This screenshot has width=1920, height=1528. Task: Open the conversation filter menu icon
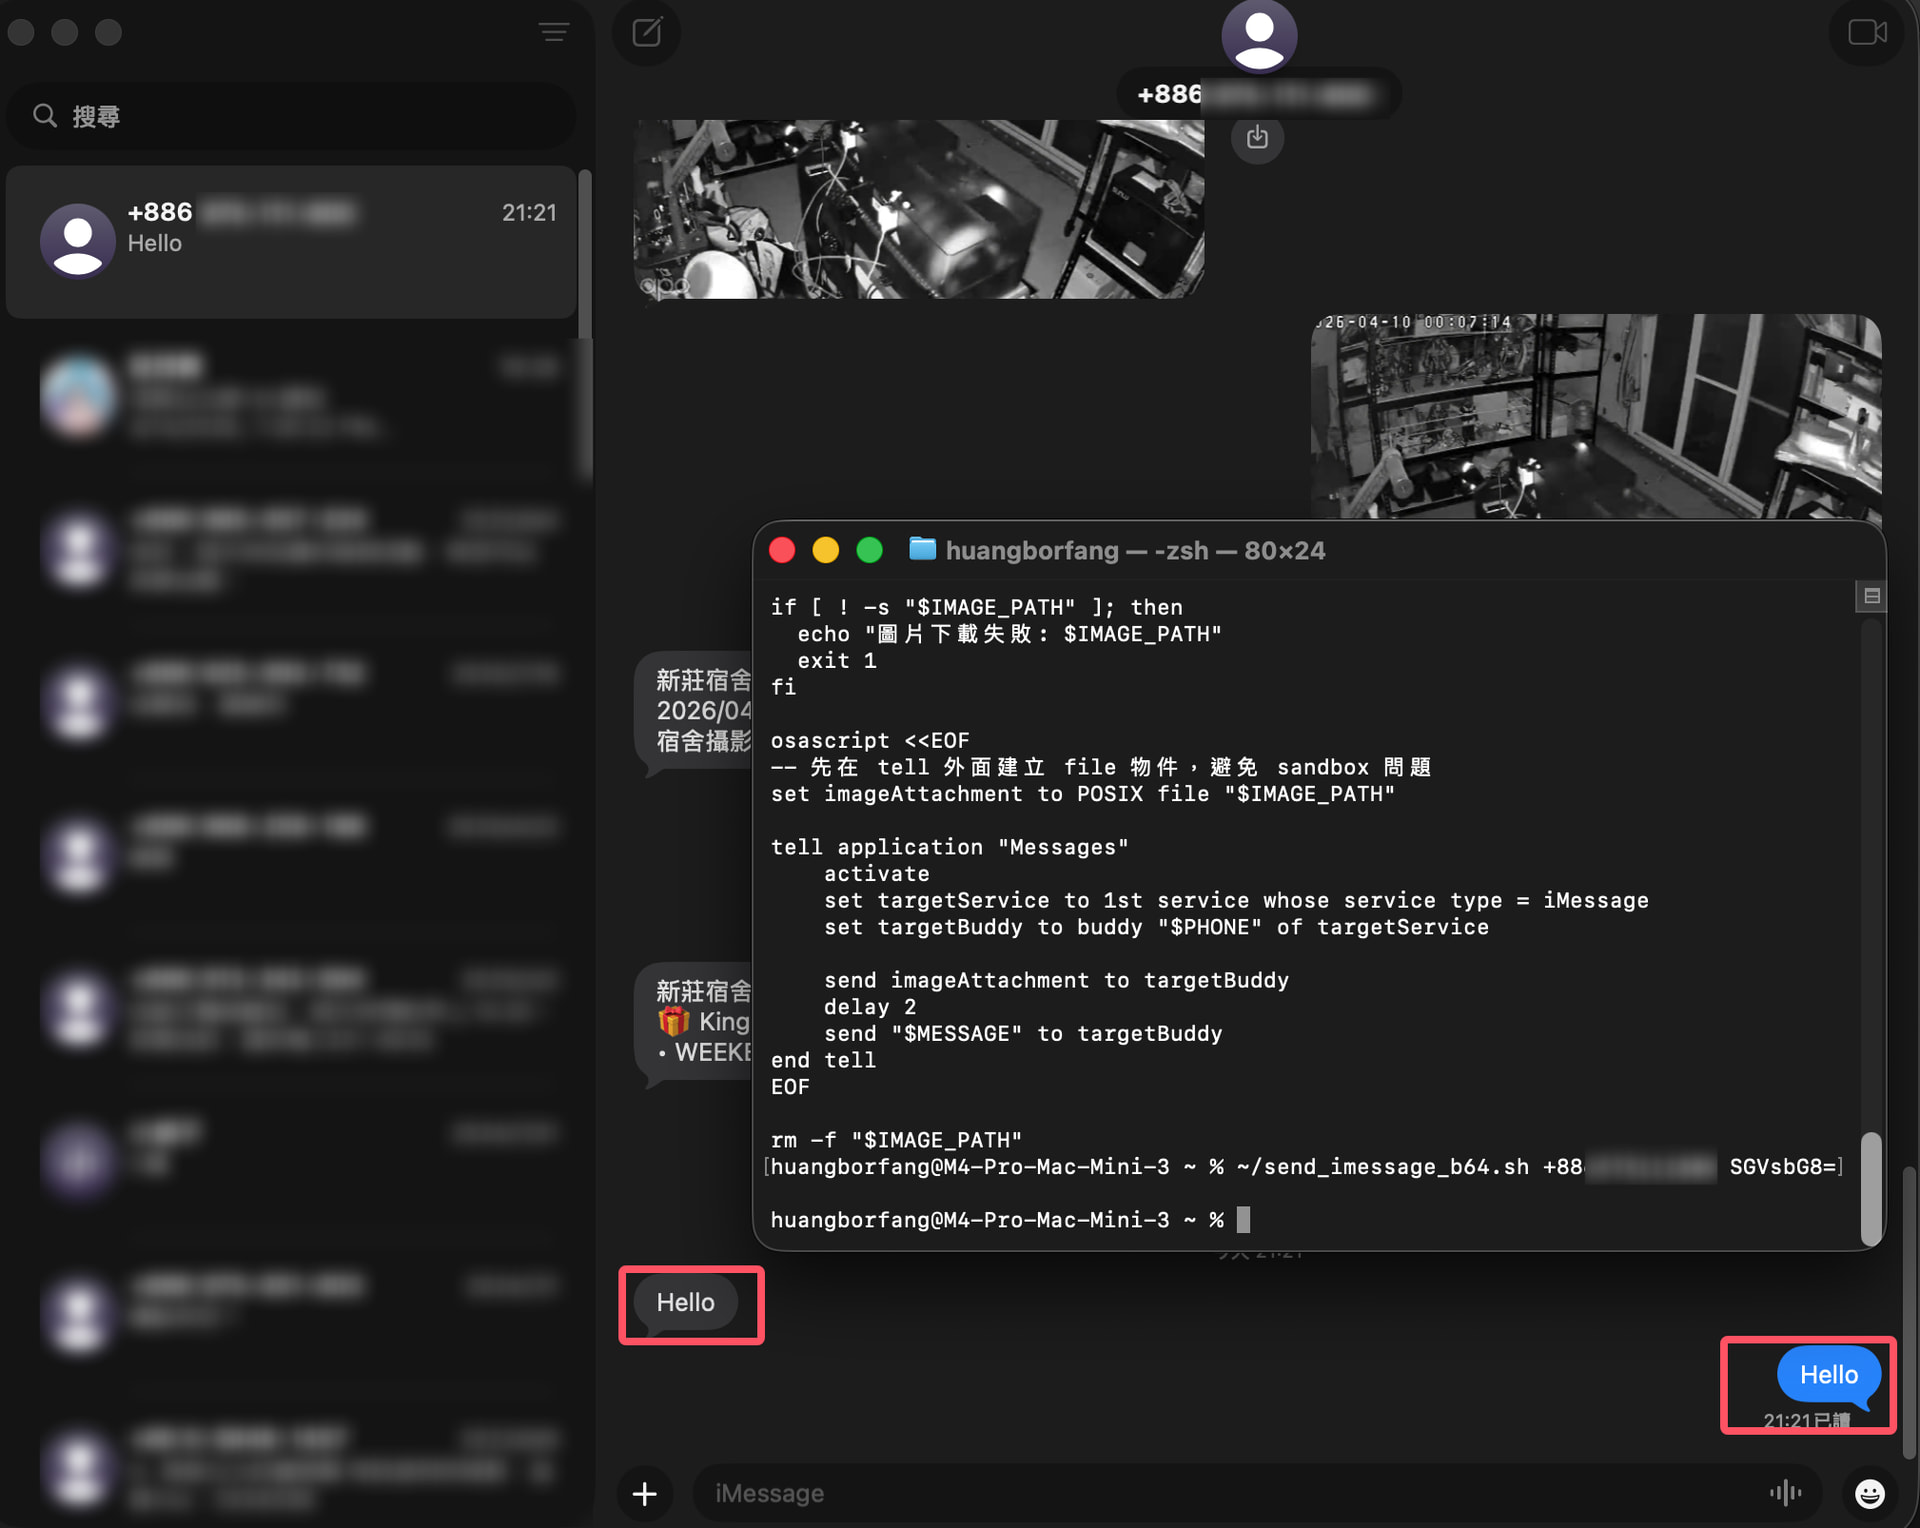click(x=554, y=32)
